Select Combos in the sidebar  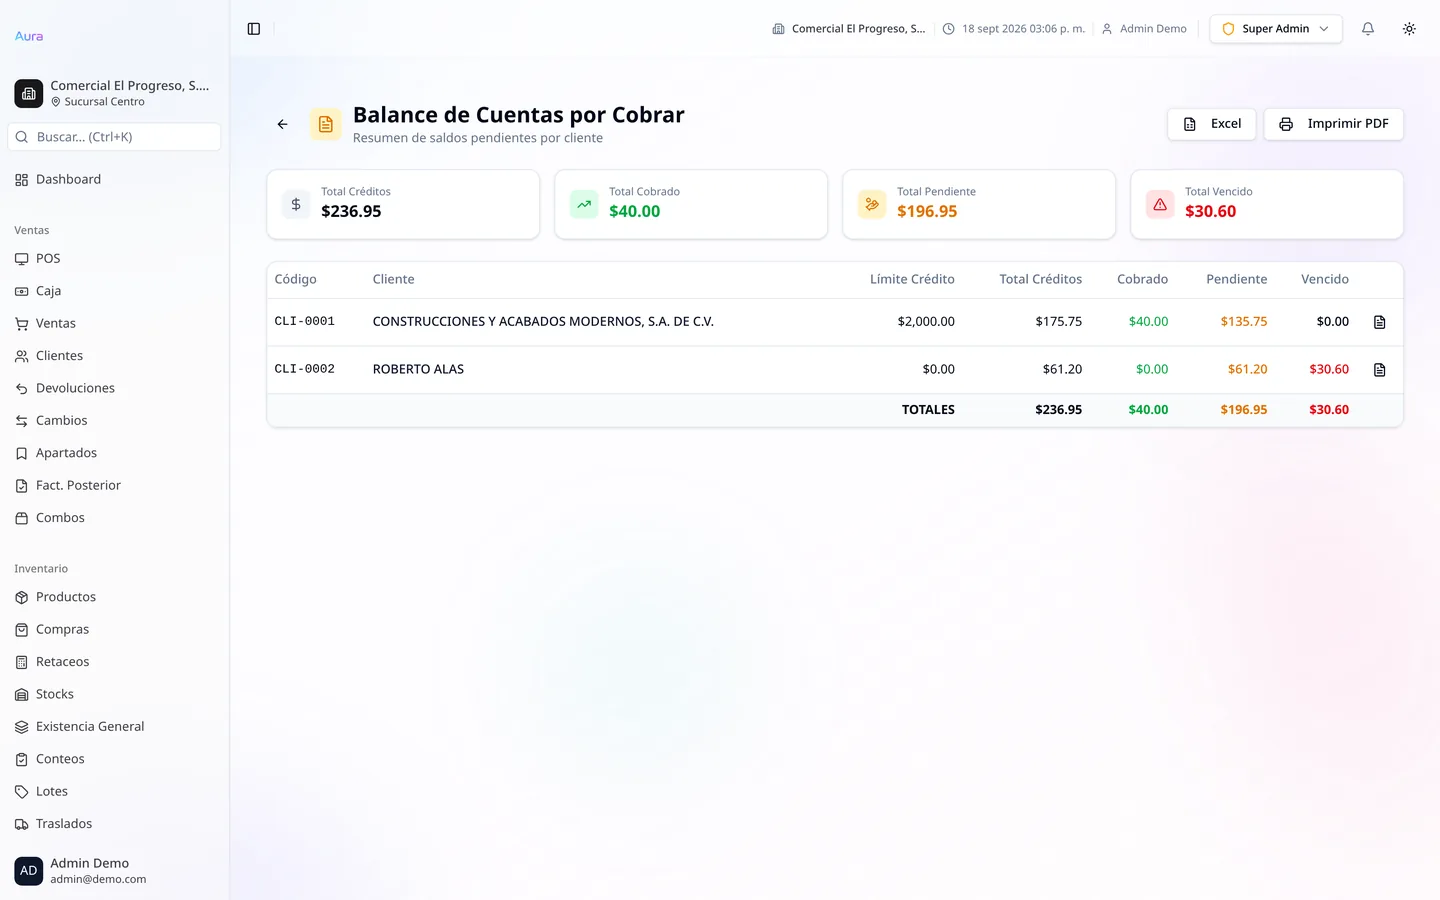click(x=114, y=518)
